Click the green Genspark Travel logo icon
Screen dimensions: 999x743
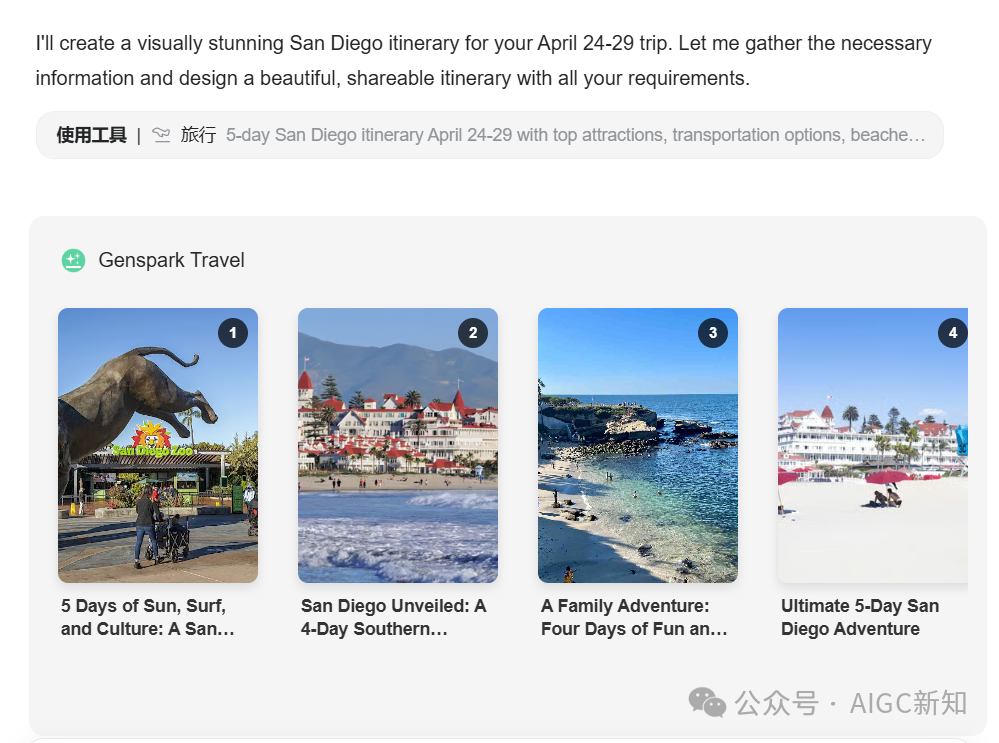coord(73,260)
